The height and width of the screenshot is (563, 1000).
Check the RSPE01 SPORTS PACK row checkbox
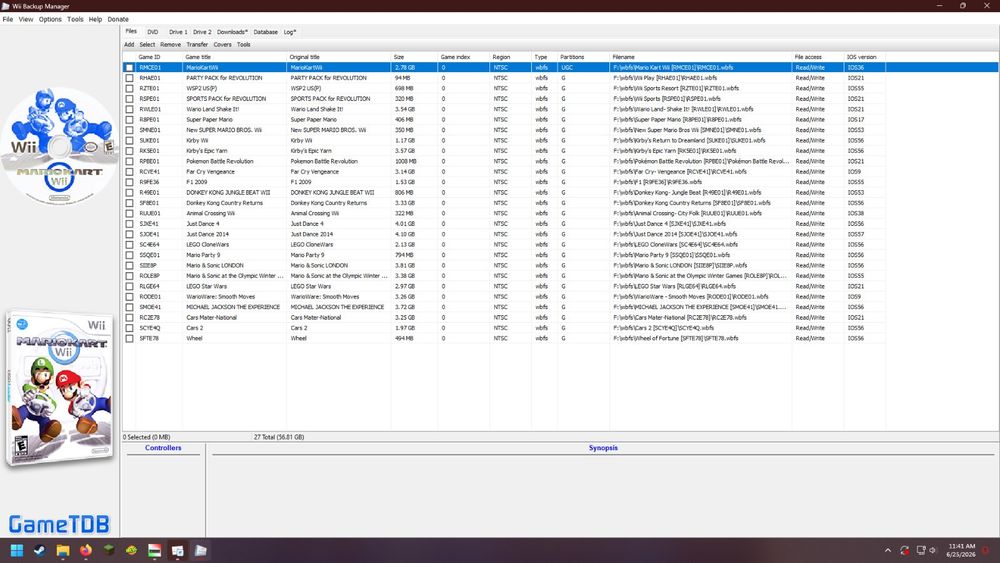point(129,99)
